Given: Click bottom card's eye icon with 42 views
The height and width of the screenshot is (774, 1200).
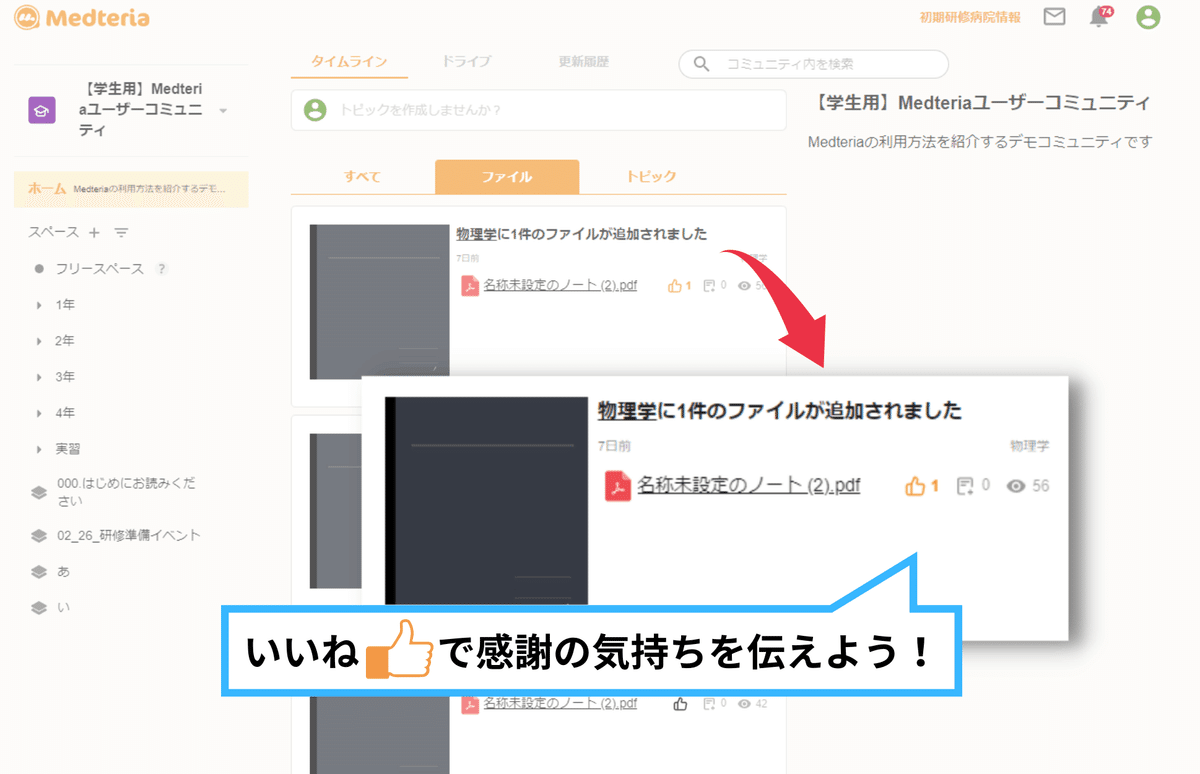Looking at the screenshot, I should pyautogui.click(x=744, y=704).
